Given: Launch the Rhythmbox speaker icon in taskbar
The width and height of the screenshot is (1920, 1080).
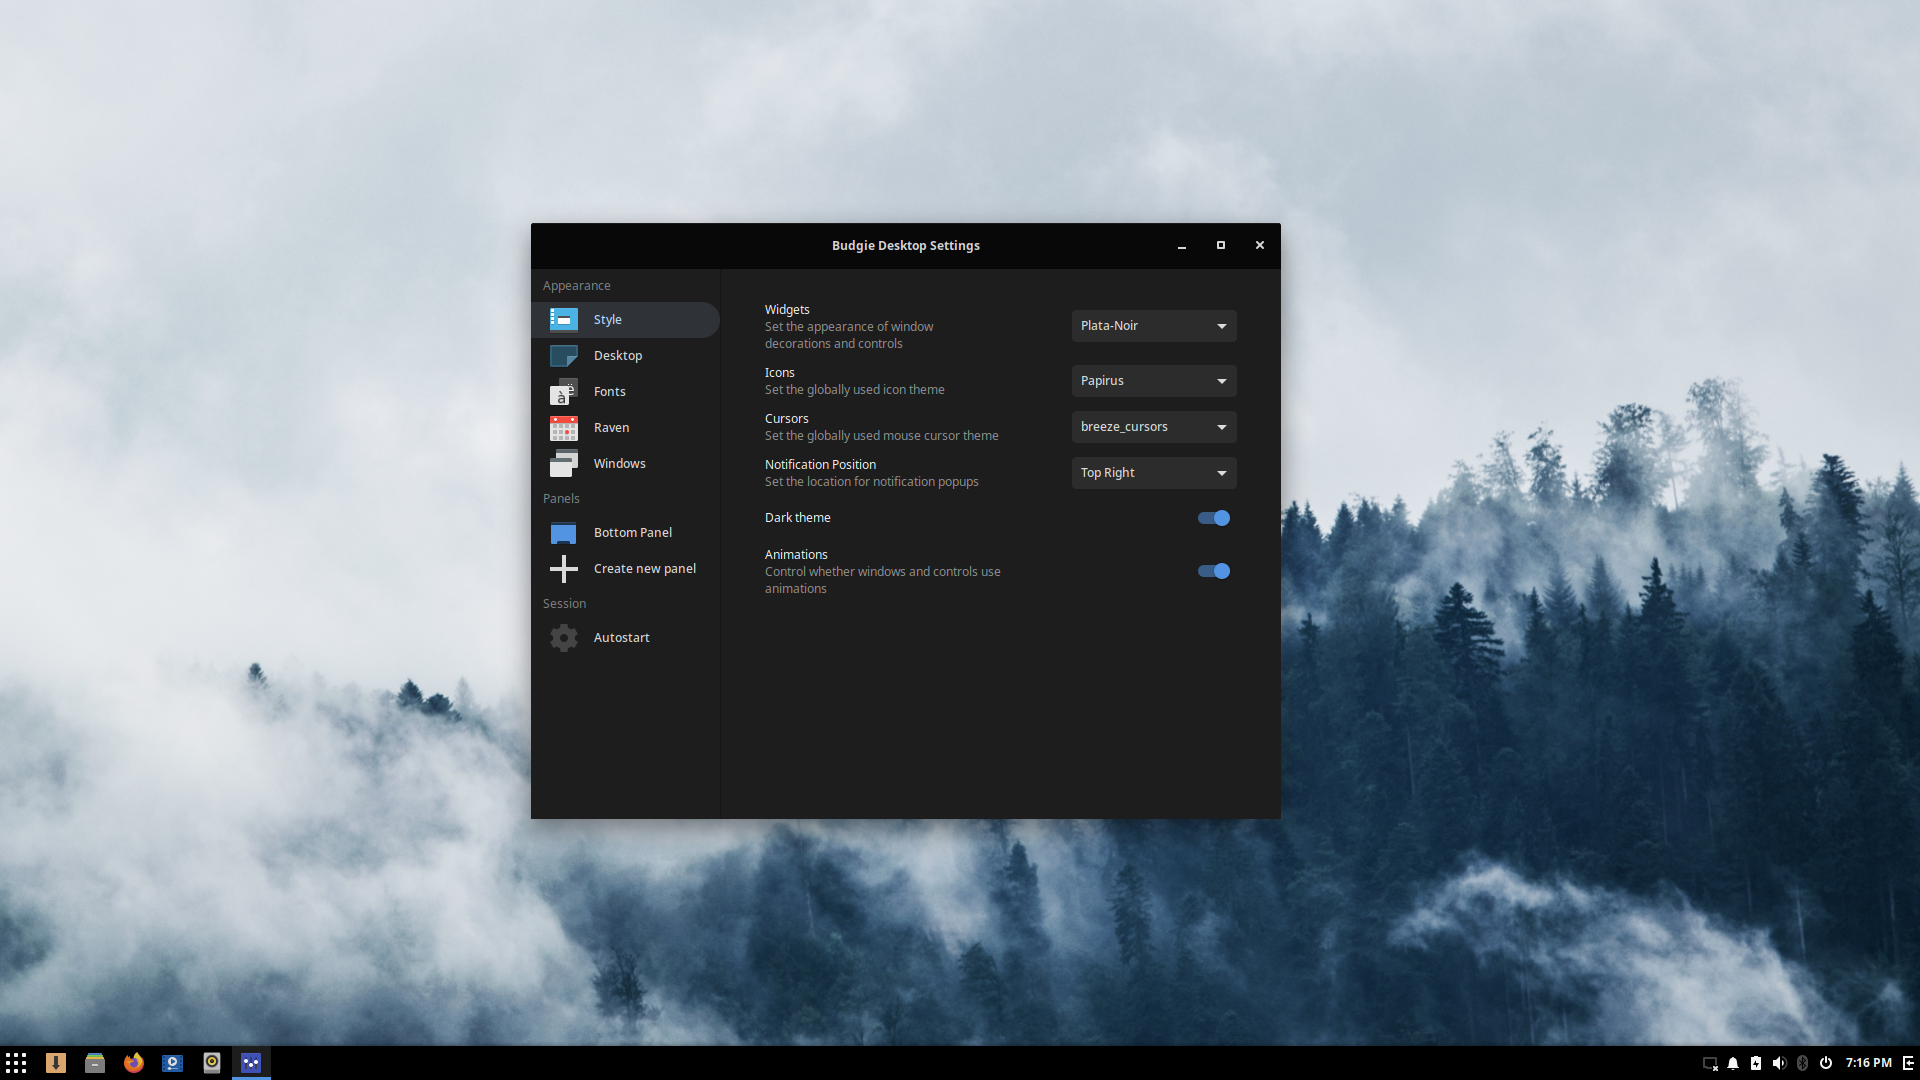Looking at the screenshot, I should coord(212,1063).
